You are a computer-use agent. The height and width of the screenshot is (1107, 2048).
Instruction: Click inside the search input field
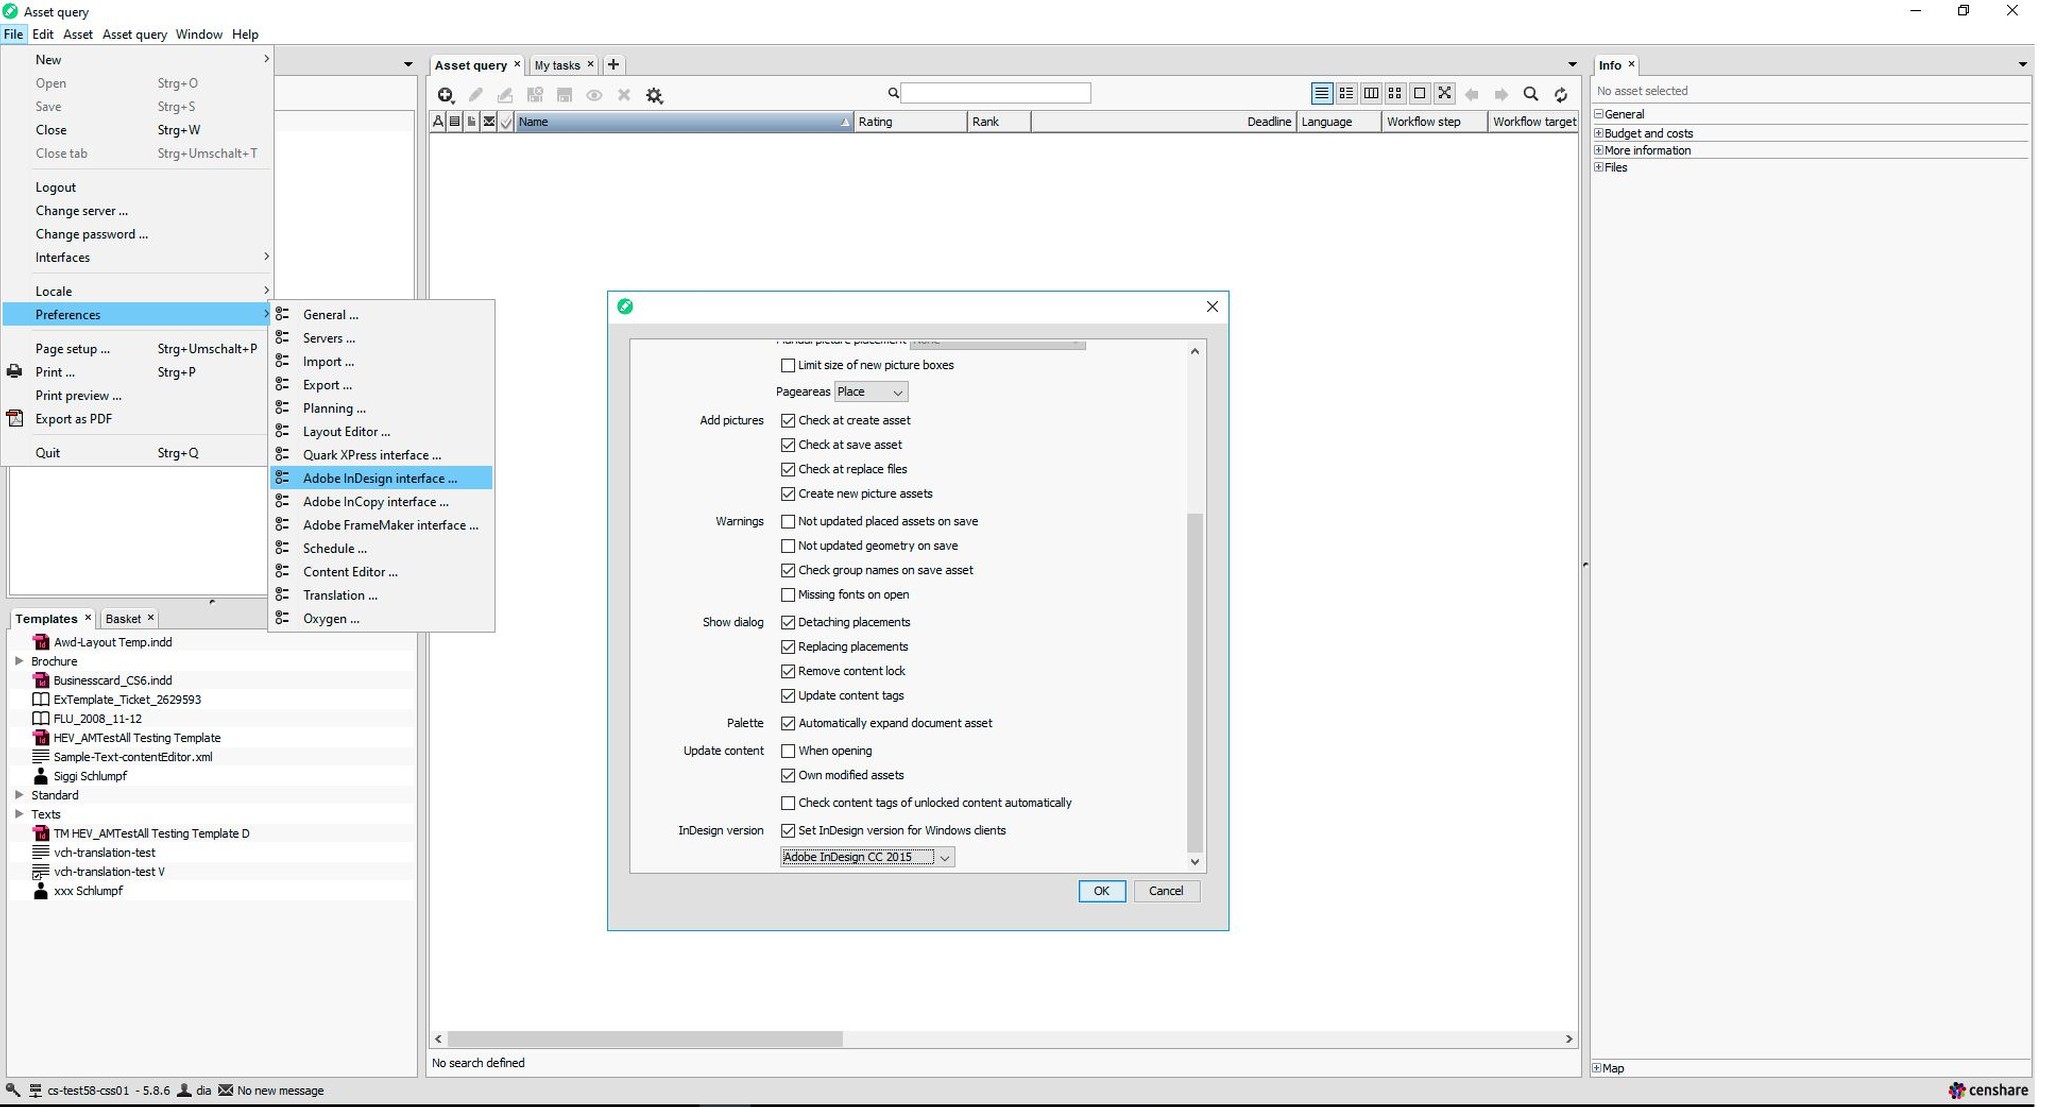(995, 92)
